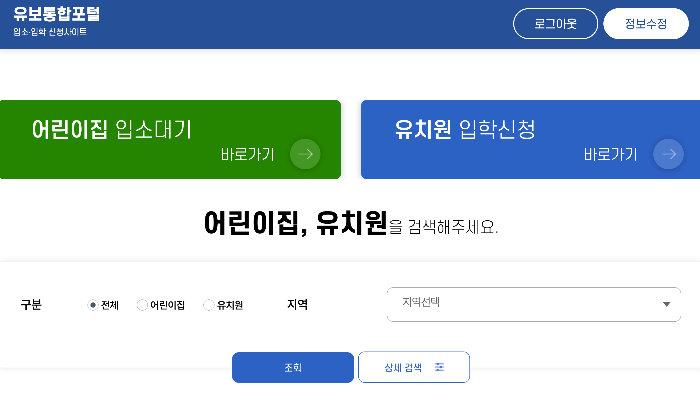This screenshot has width=700, height=410.
Task: Click the filter icon in 상세 검색
Action: point(439,367)
